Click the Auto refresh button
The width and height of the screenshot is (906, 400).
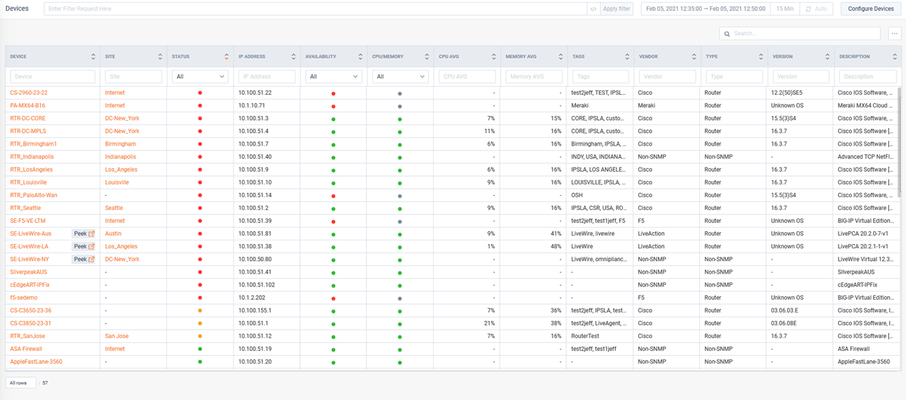tap(816, 9)
